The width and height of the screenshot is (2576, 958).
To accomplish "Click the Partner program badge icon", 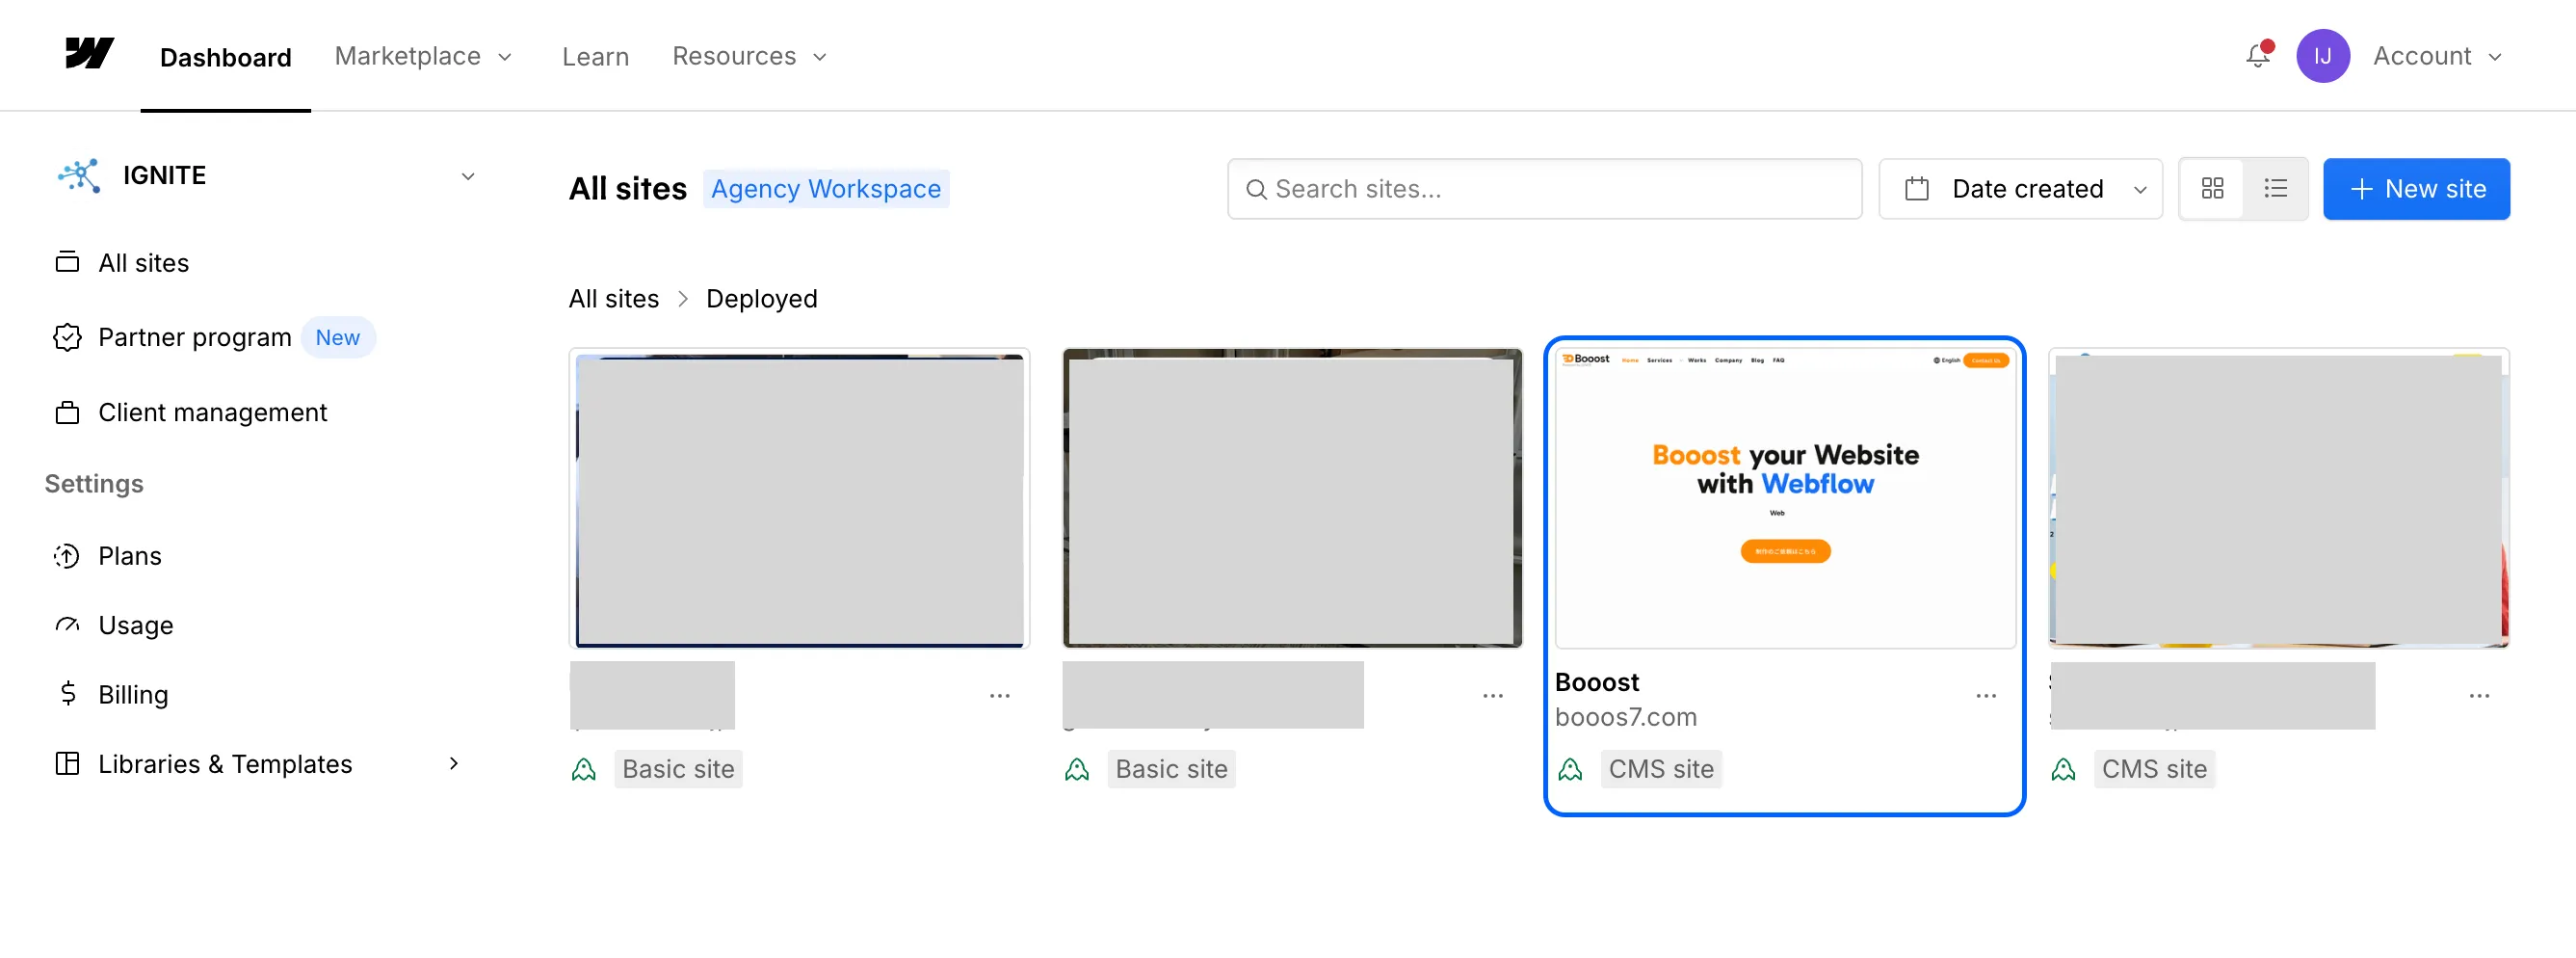I will pyautogui.click(x=67, y=337).
